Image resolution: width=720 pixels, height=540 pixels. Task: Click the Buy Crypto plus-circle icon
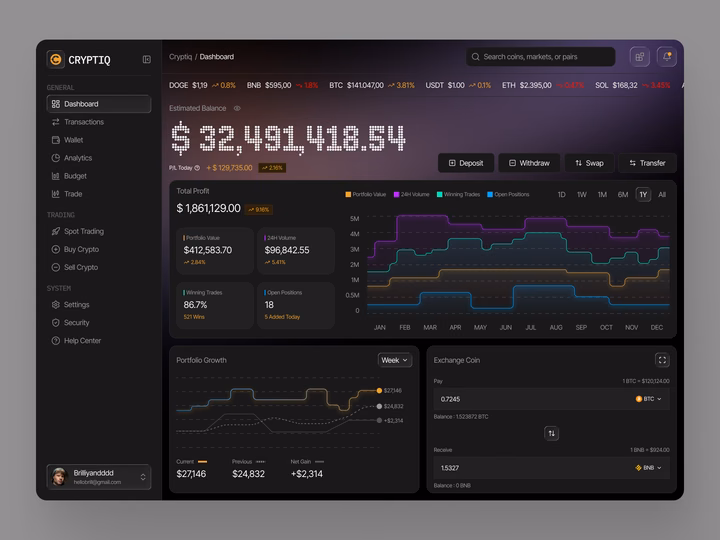pos(56,249)
